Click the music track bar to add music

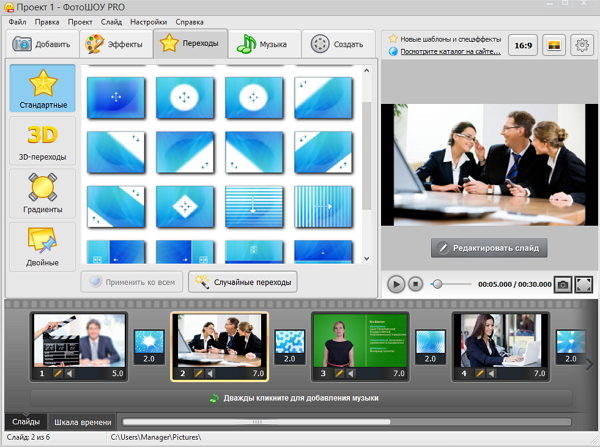click(301, 398)
